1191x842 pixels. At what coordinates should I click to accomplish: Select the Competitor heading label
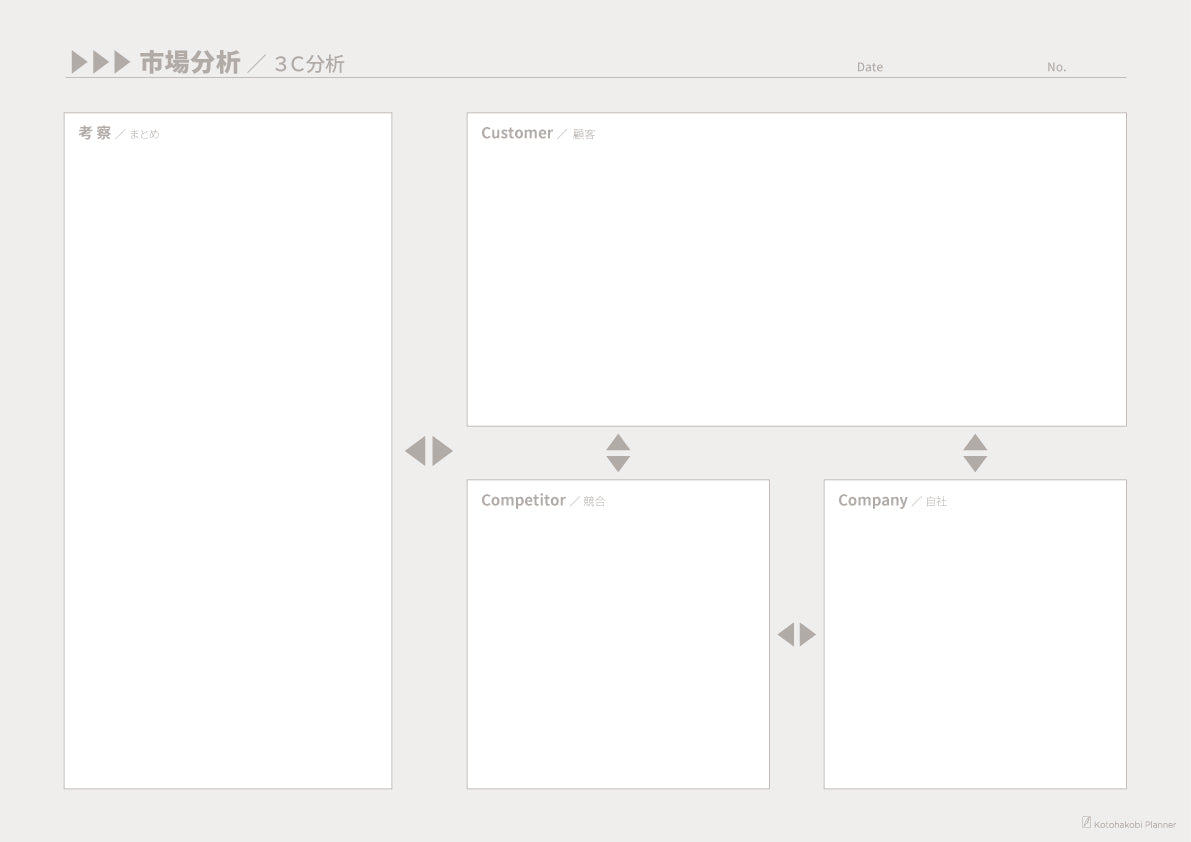pyautogui.click(x=523, y=500)
